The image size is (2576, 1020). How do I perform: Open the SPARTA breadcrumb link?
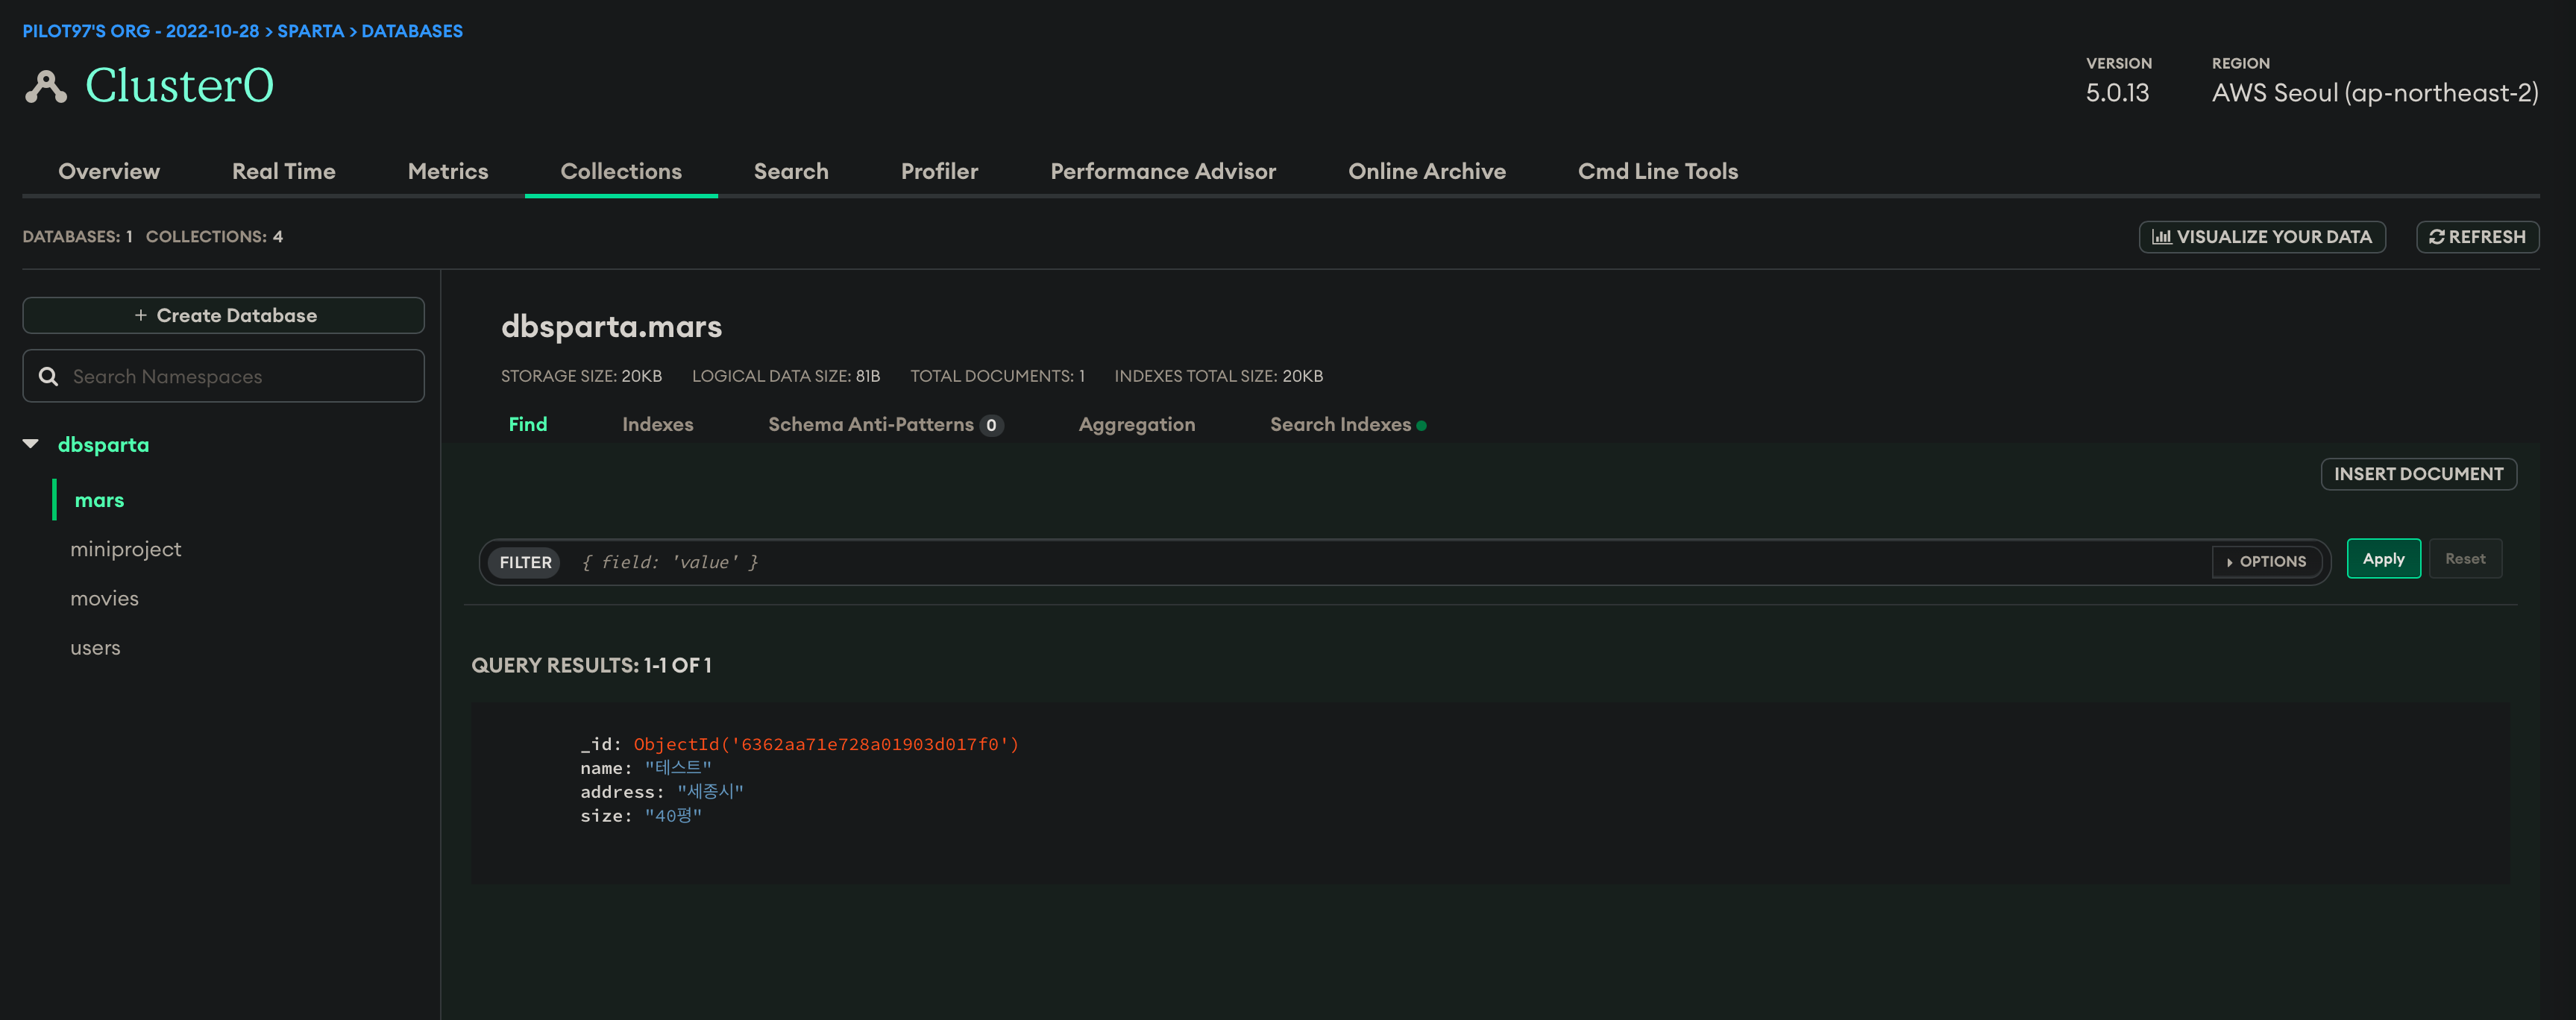[311, 31]
